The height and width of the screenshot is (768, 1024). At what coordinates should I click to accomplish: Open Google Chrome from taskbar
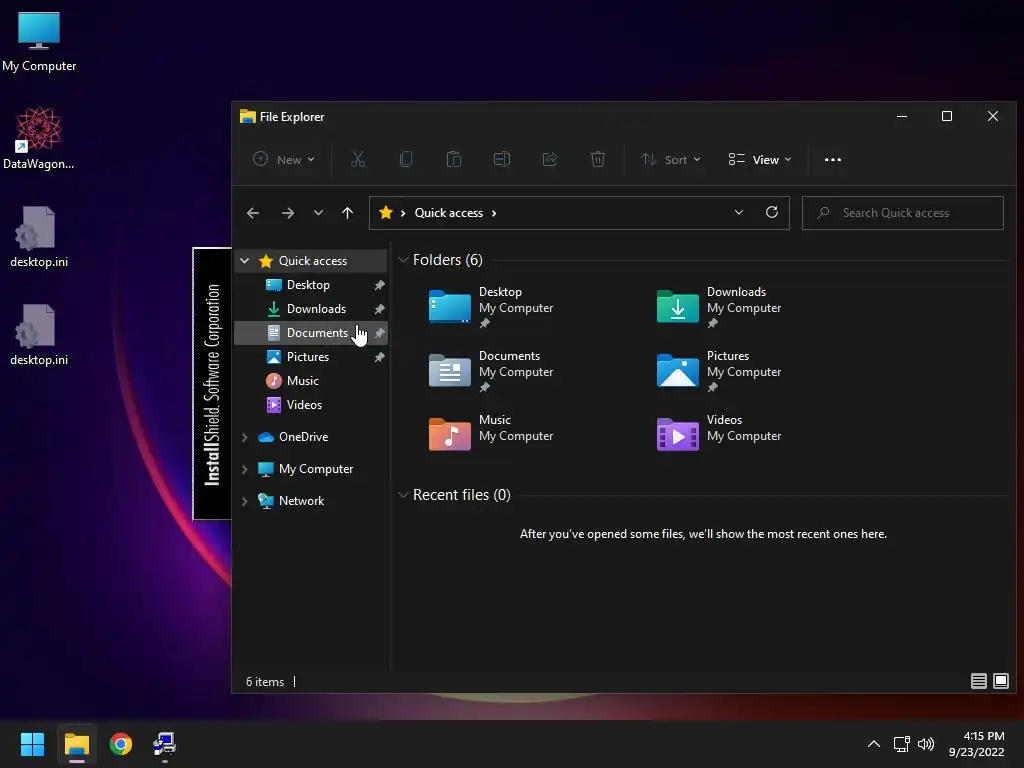pos(121,744)
